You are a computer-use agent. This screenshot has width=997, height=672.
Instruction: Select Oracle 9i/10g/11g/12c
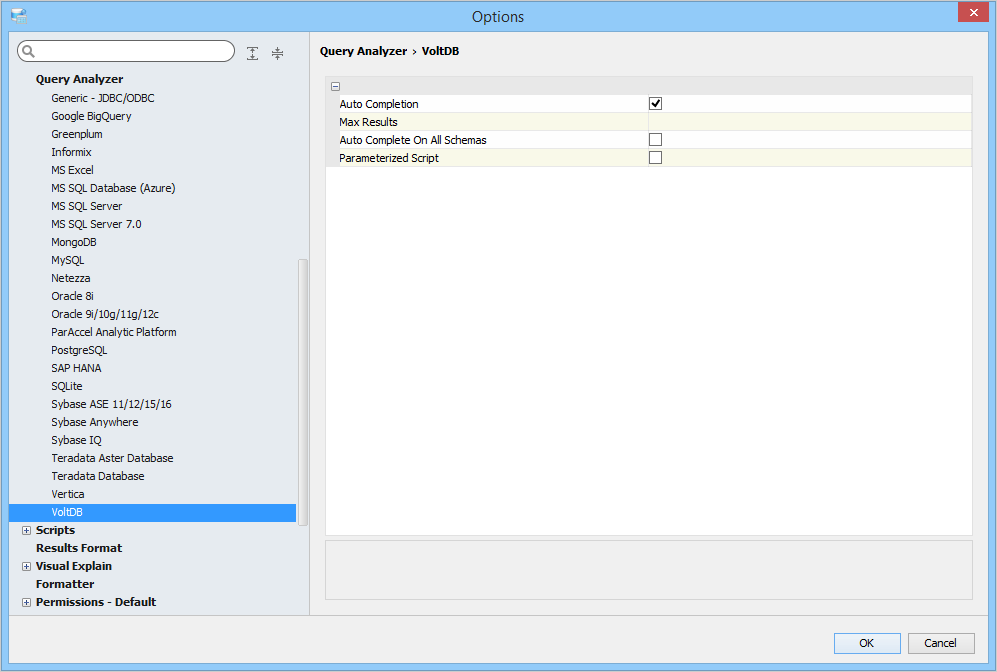105,314
